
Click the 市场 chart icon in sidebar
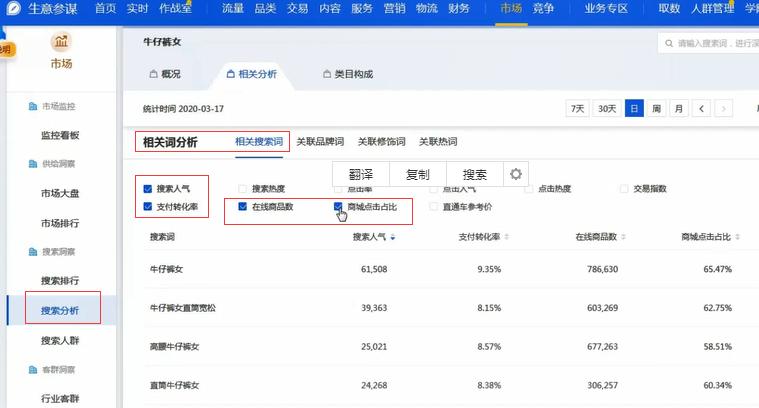tap(61, 42)
